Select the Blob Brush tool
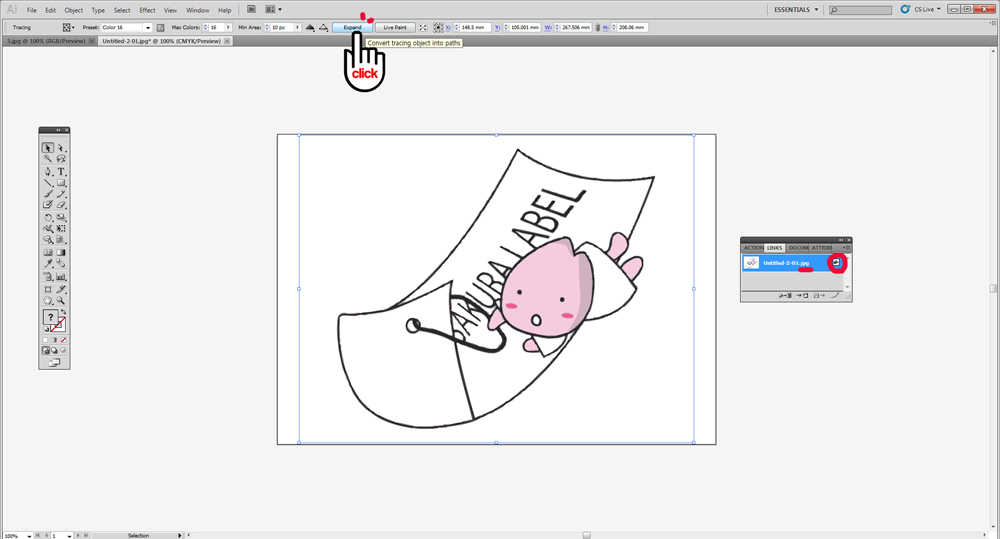This screenshot has height=539, width=1000. coord(48,205)
